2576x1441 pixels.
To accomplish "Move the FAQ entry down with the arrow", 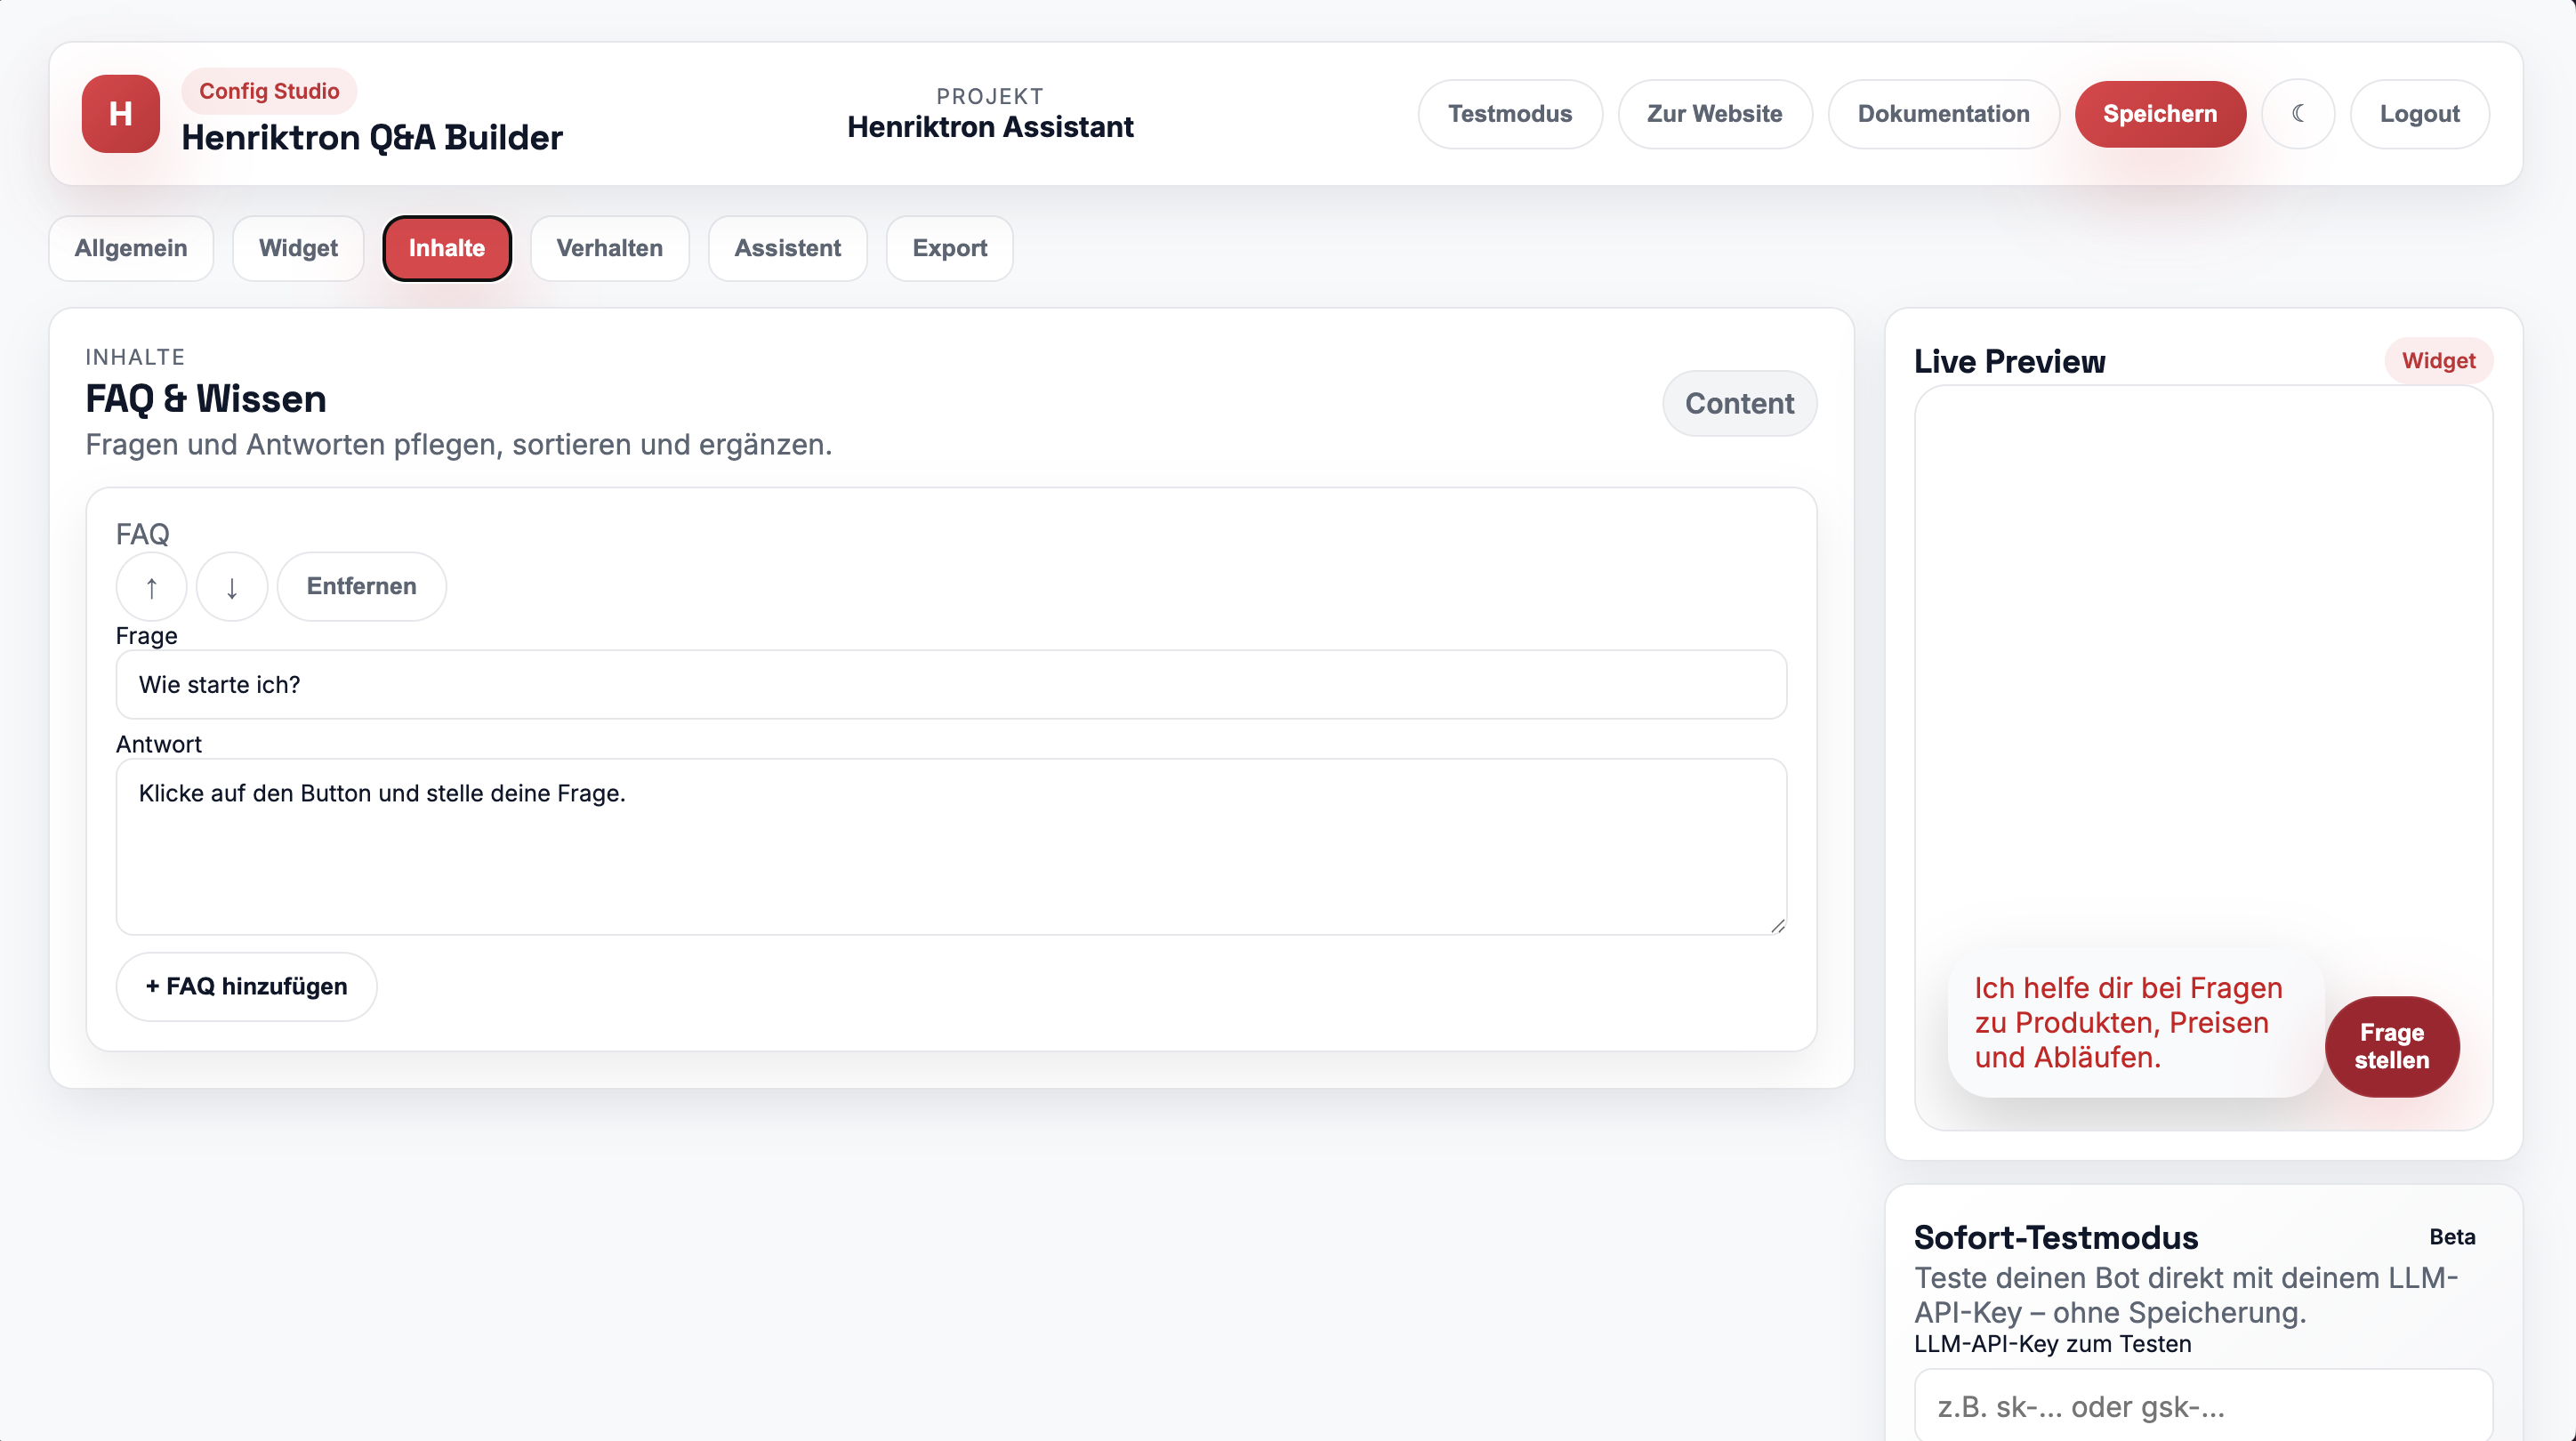I will pos(231,586).
